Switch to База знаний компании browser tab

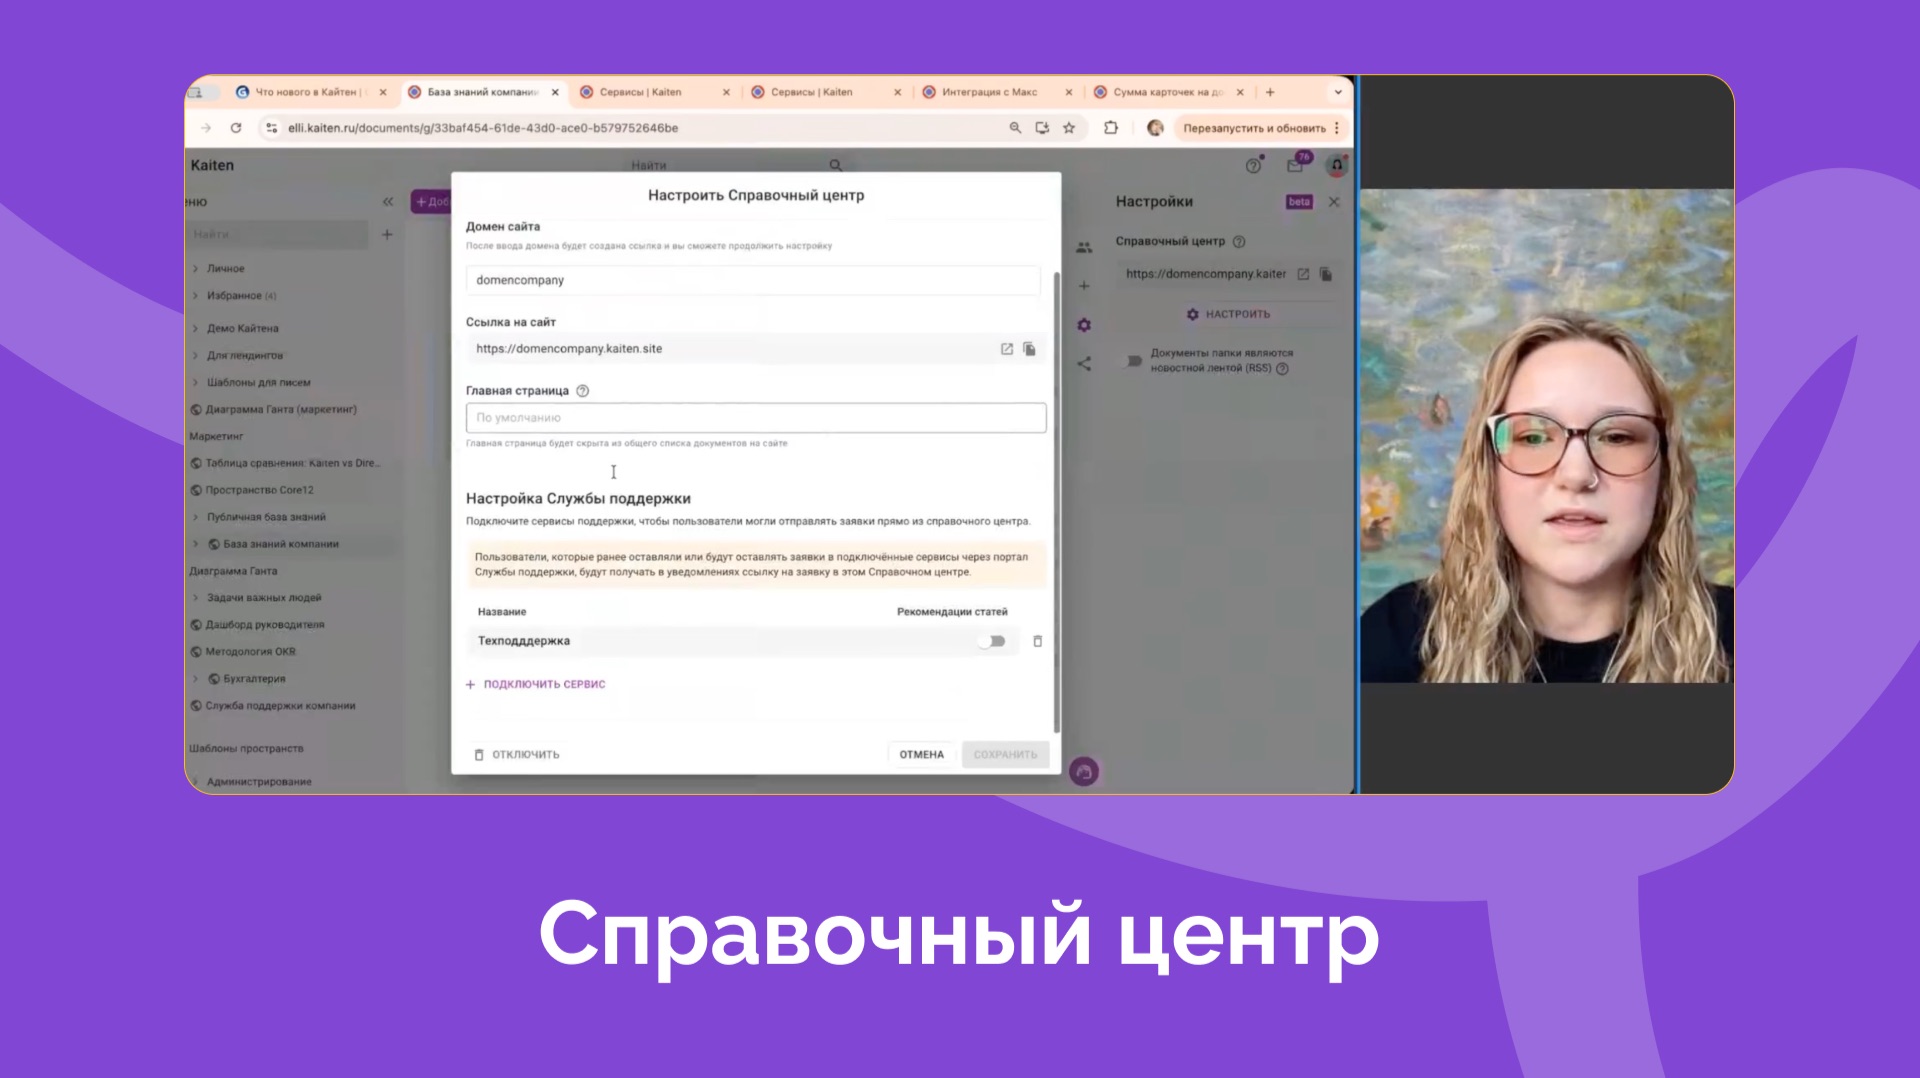click(484, 92)
